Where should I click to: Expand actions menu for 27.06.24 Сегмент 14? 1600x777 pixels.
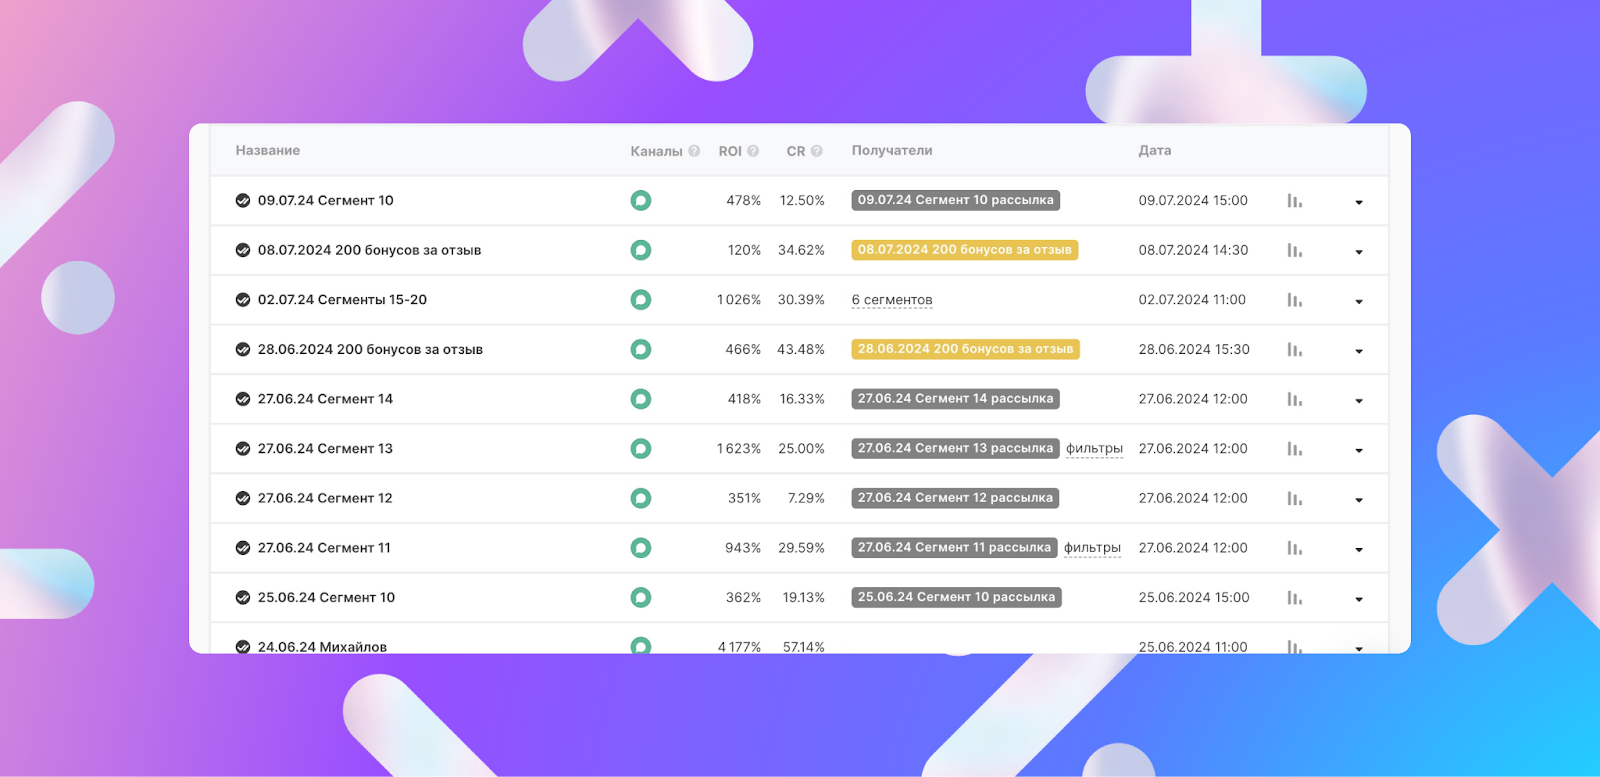pos(1359,401)
